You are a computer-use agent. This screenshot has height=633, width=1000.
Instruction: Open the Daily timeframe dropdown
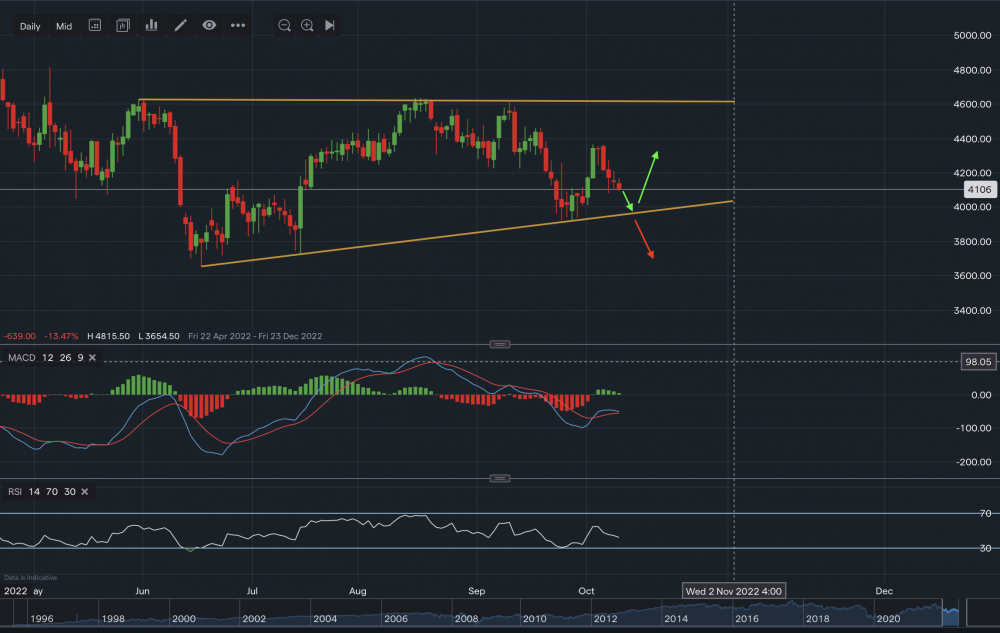30,26
